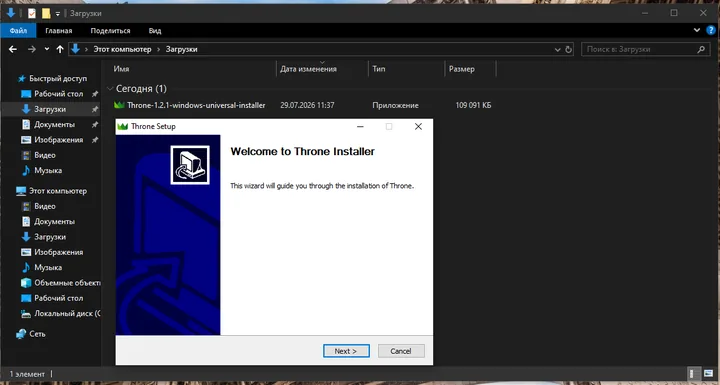The width and height of the screenshot is (720, 385).
Task: Cancel the Throne Setup wizard
Action: pyautogui.click(x=401, y=351)
